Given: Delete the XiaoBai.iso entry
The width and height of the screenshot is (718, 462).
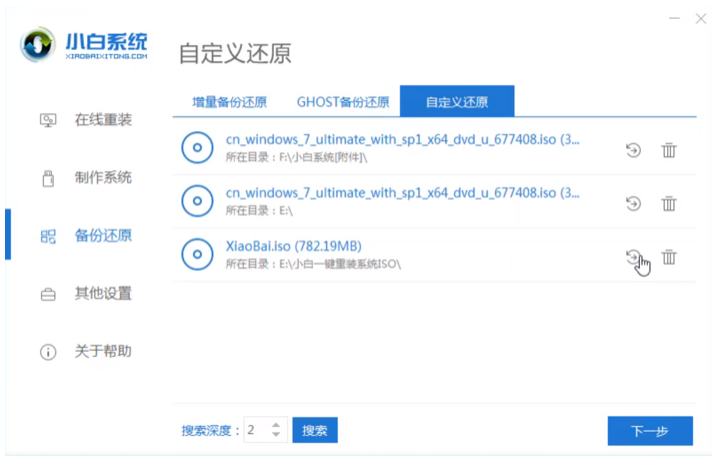Looking at the screenshot, I should (x=669, y=257).
